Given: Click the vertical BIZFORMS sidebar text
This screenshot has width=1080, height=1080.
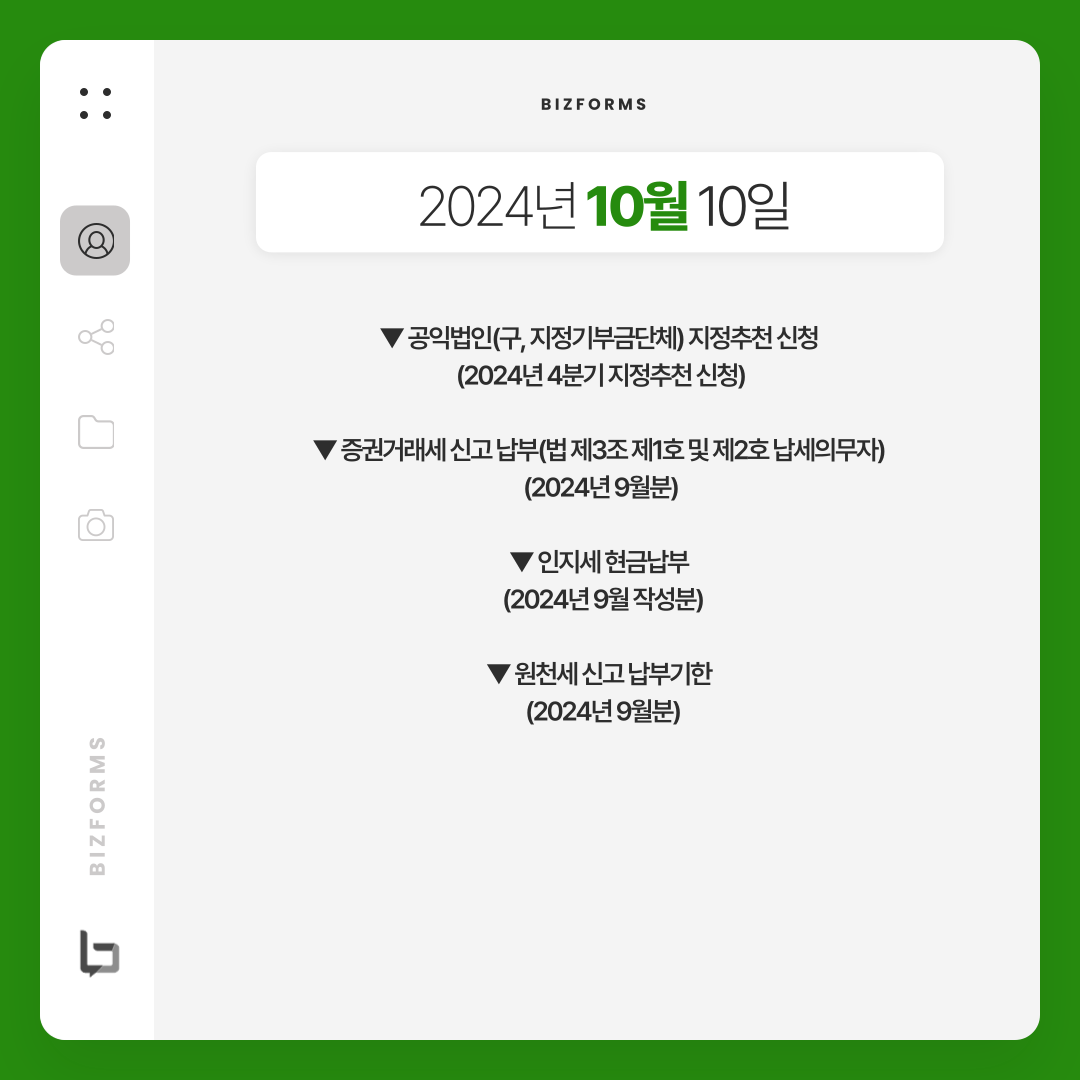Looking at the screenshot, I should tap(97, 806).
